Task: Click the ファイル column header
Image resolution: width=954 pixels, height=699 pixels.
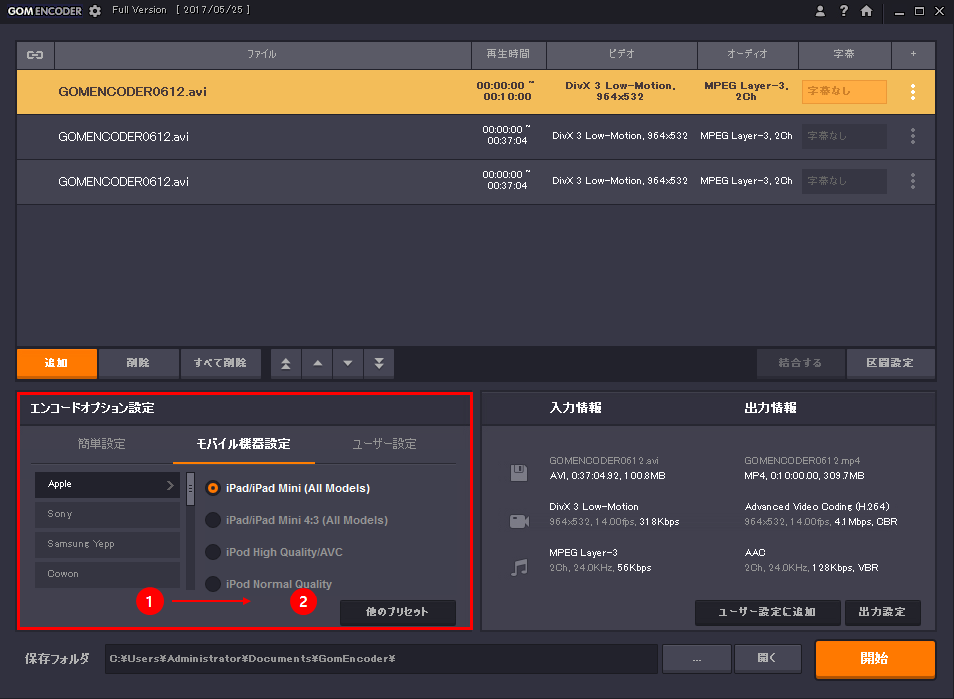Action: pyautogui.click(x=262, y=55)
